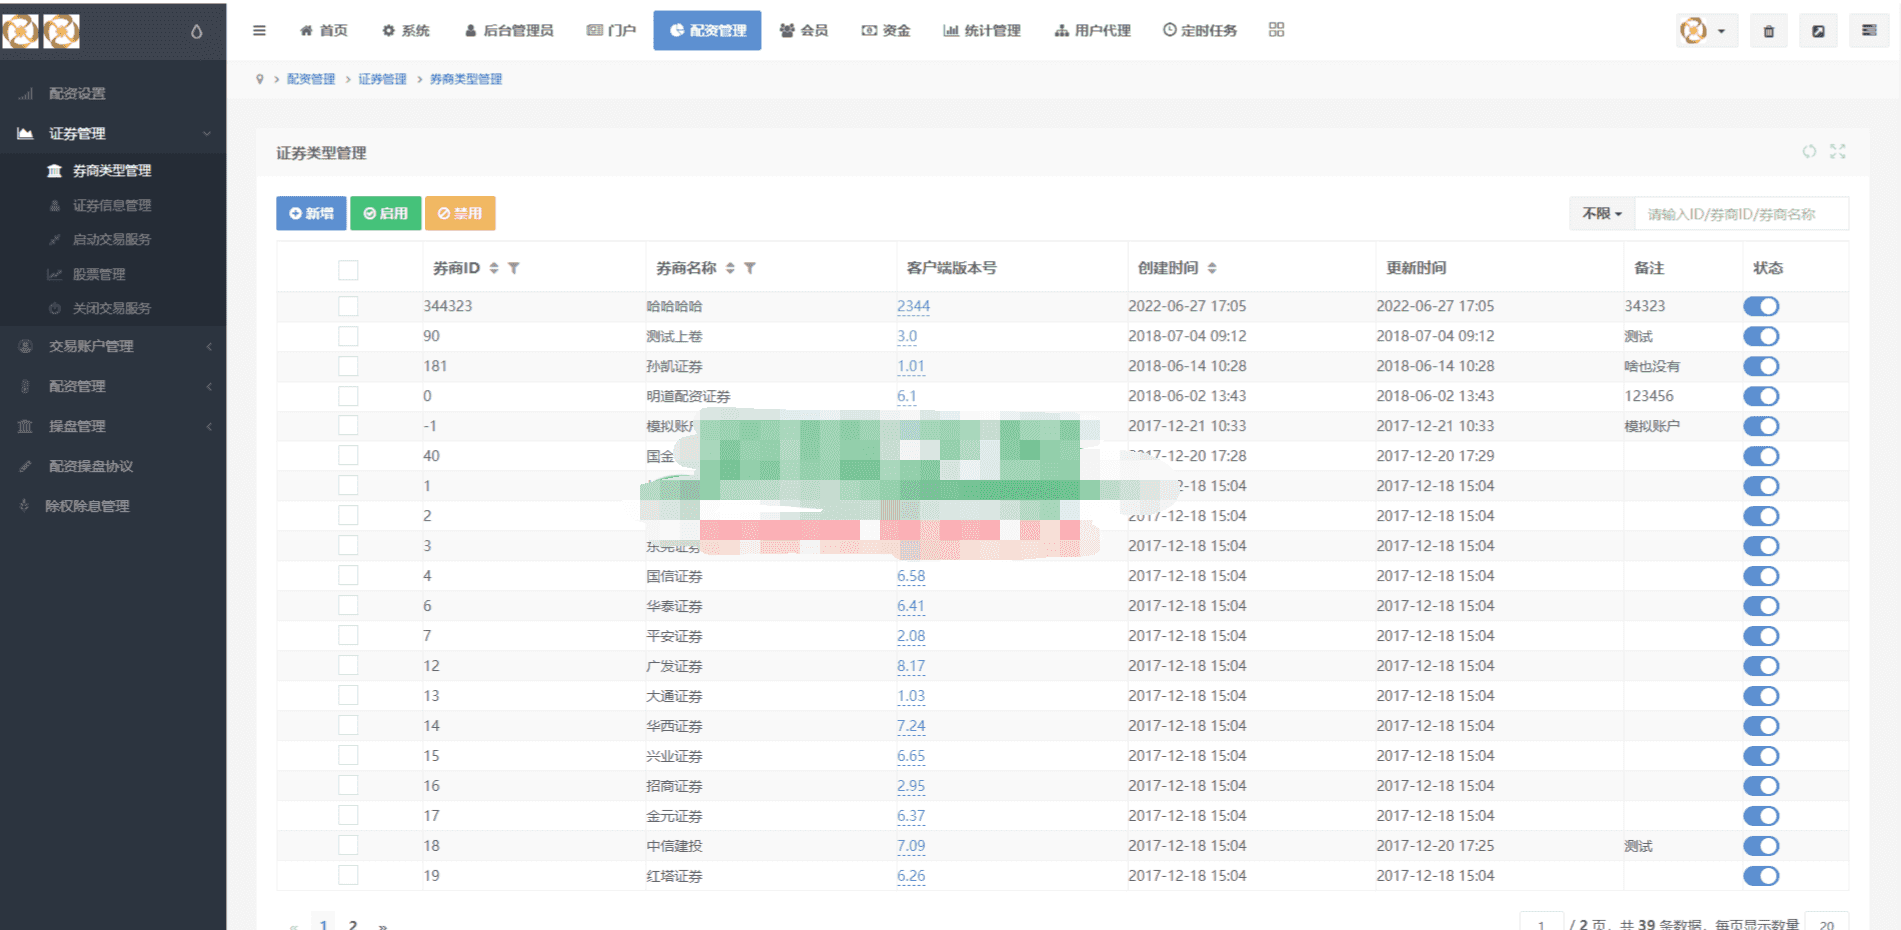This screenshot has width=1901, height=930.
Task: Tick the checkbox for row 344323
Action: tap(348, 306)
